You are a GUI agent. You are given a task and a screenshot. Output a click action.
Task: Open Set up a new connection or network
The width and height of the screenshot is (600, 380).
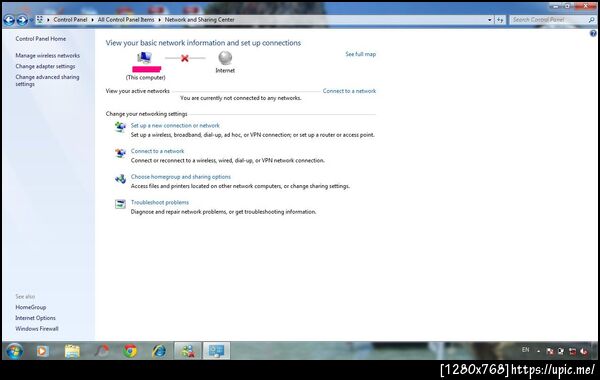[175, 125]
